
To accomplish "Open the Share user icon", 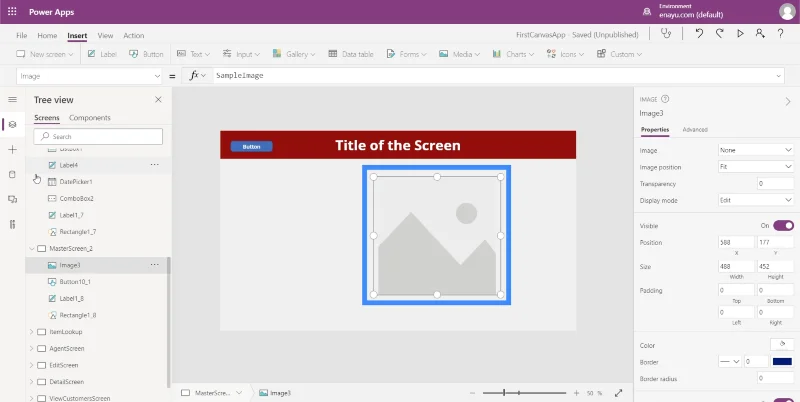I will pyautogui.click(x=760, y=34).
